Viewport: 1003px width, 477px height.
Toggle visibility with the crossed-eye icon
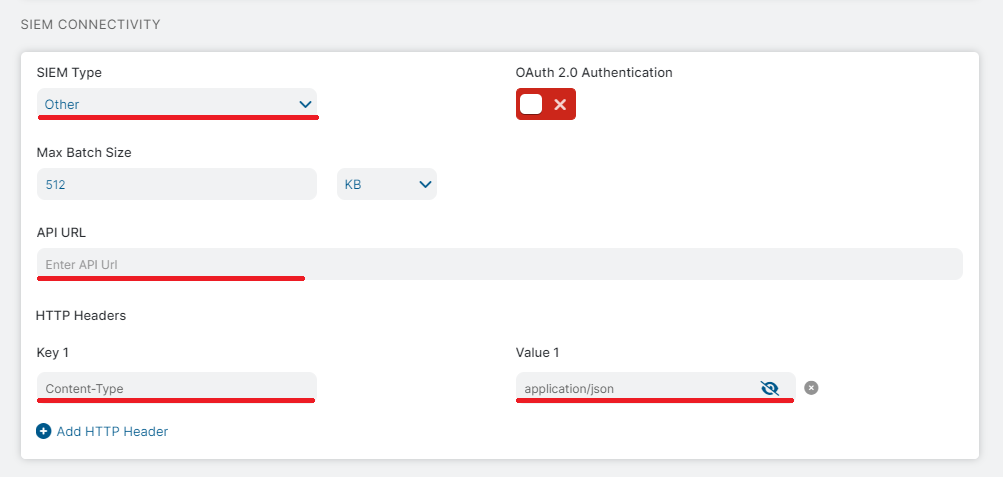(769, 388)
